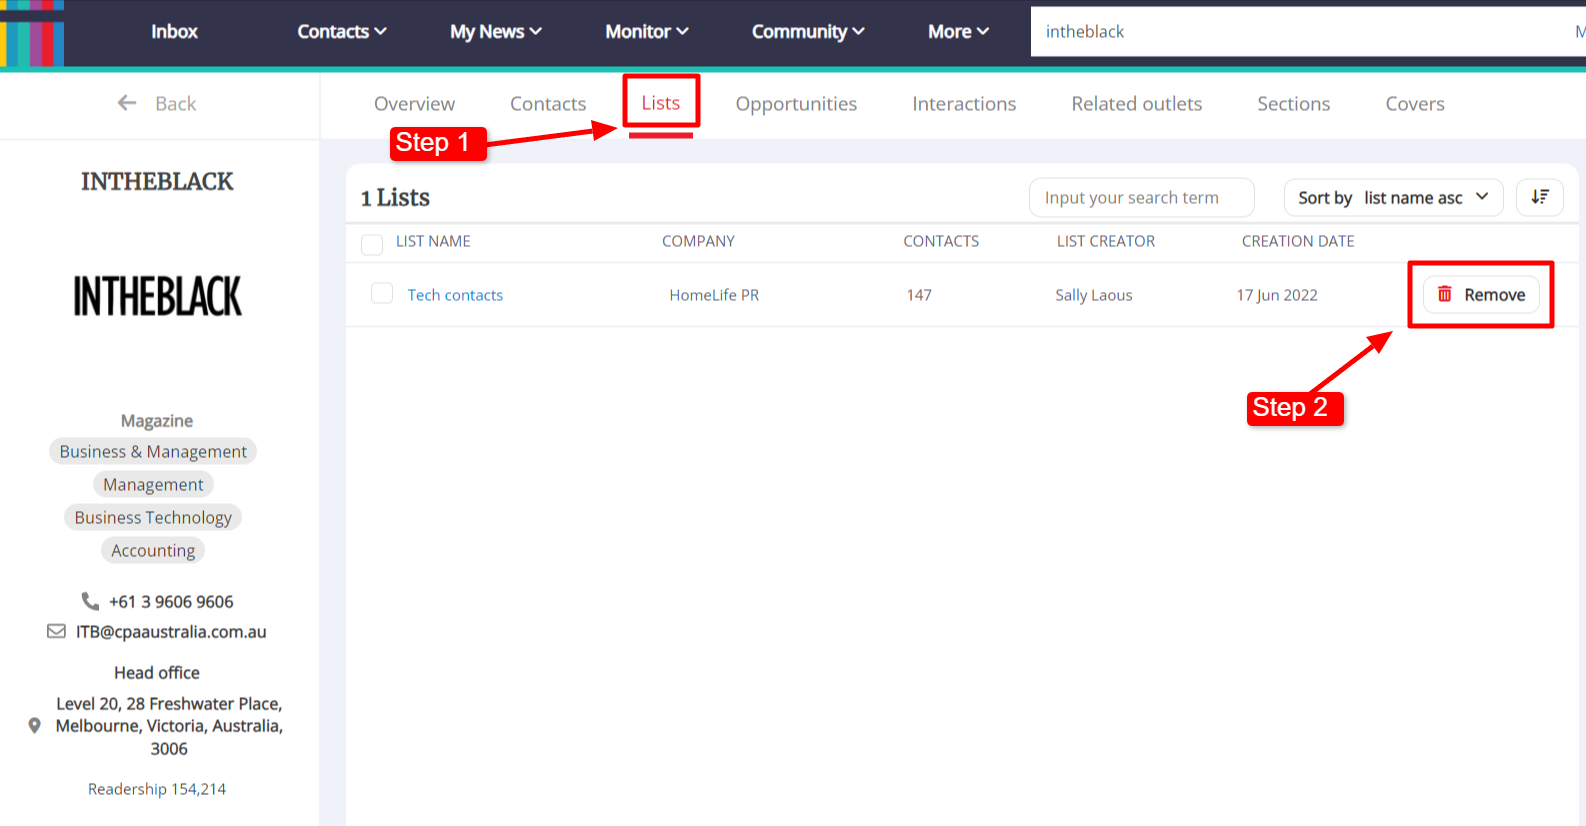Click the top search field containing intheblack

point(1308,32)
